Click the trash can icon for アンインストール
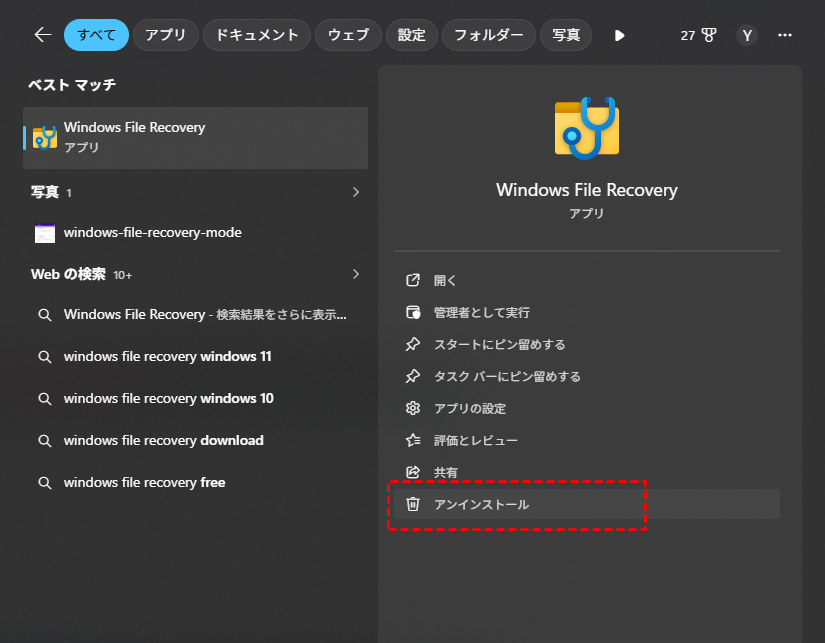The image size is (825, 643). click(413, 504)
